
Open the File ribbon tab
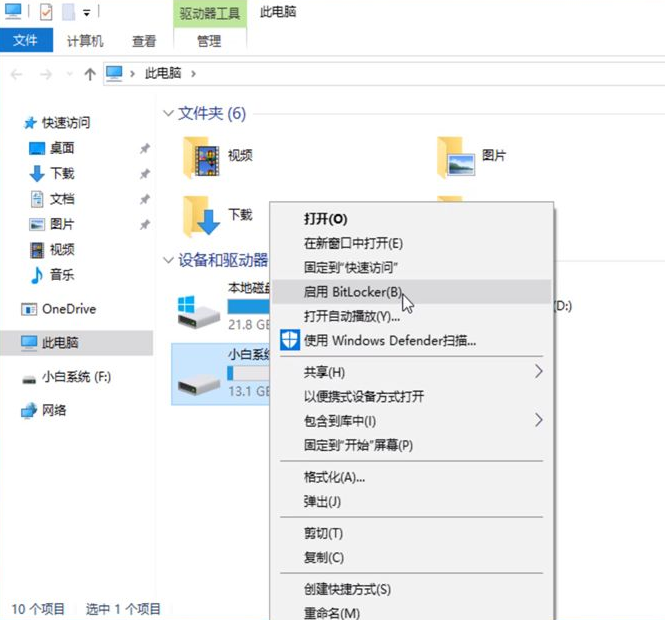(x=25, y=41)
